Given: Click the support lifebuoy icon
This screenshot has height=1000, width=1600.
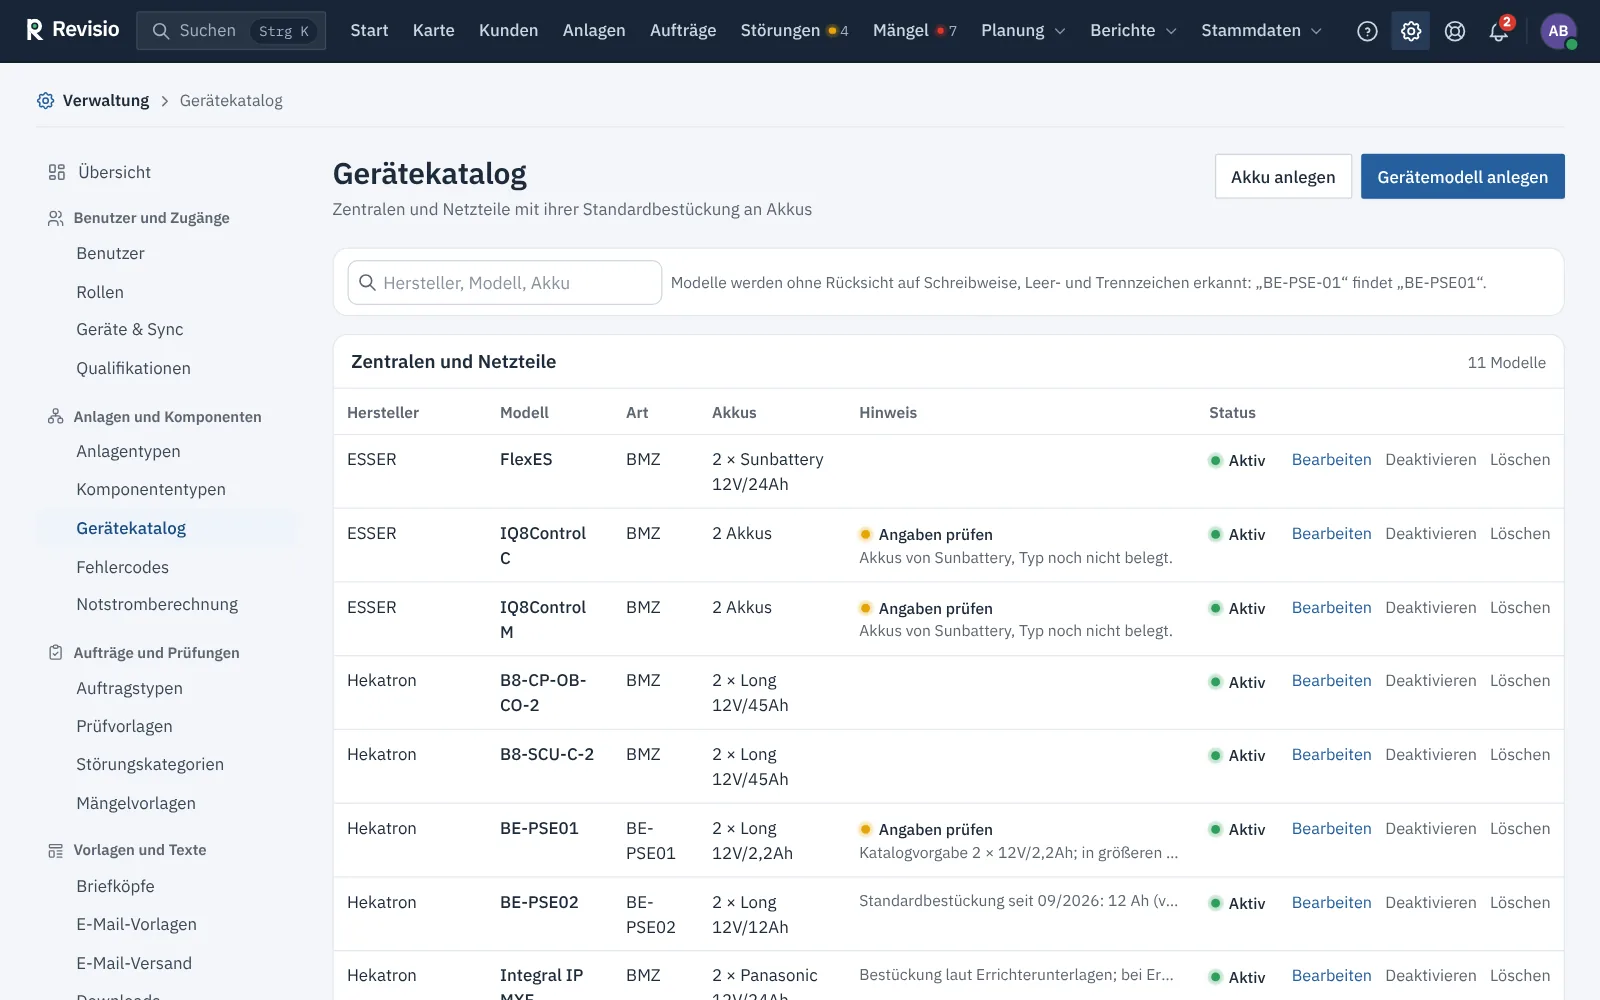Looking at the screenshot, I should 1455,31.
